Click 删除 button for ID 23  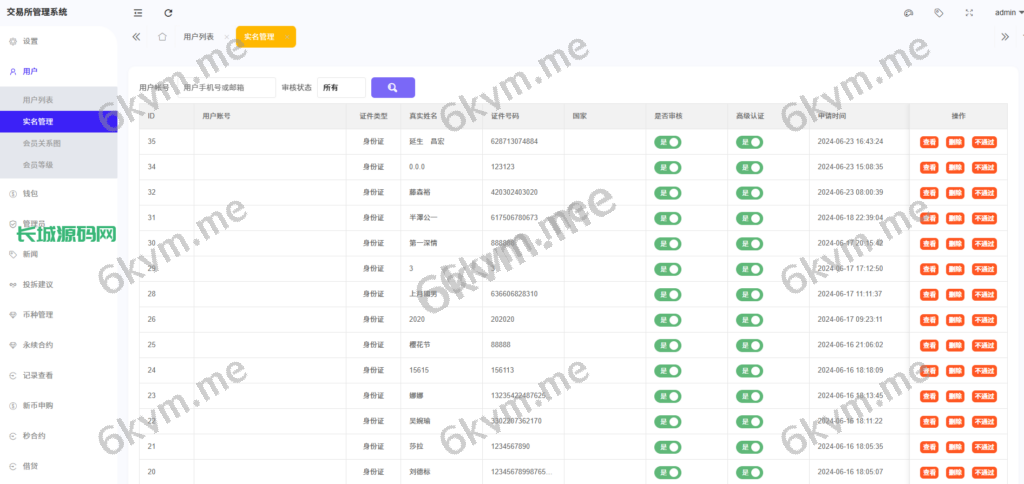click(x=955, y=396)
